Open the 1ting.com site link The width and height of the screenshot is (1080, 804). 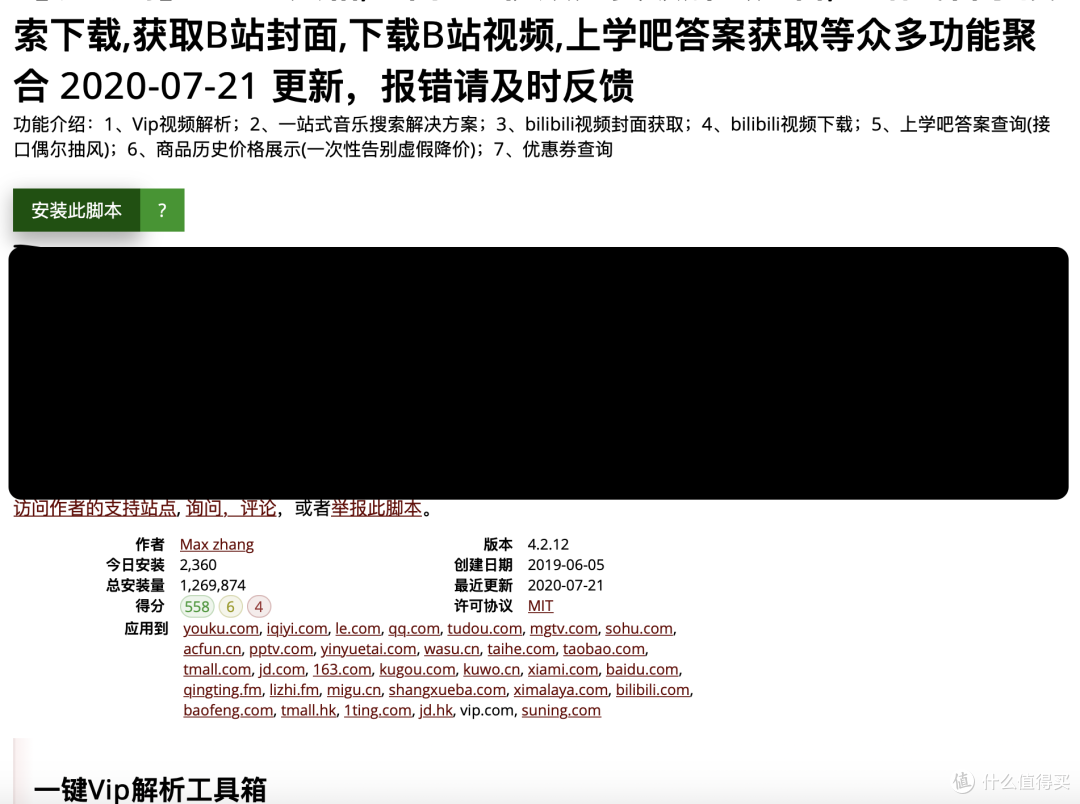[378, 710]
